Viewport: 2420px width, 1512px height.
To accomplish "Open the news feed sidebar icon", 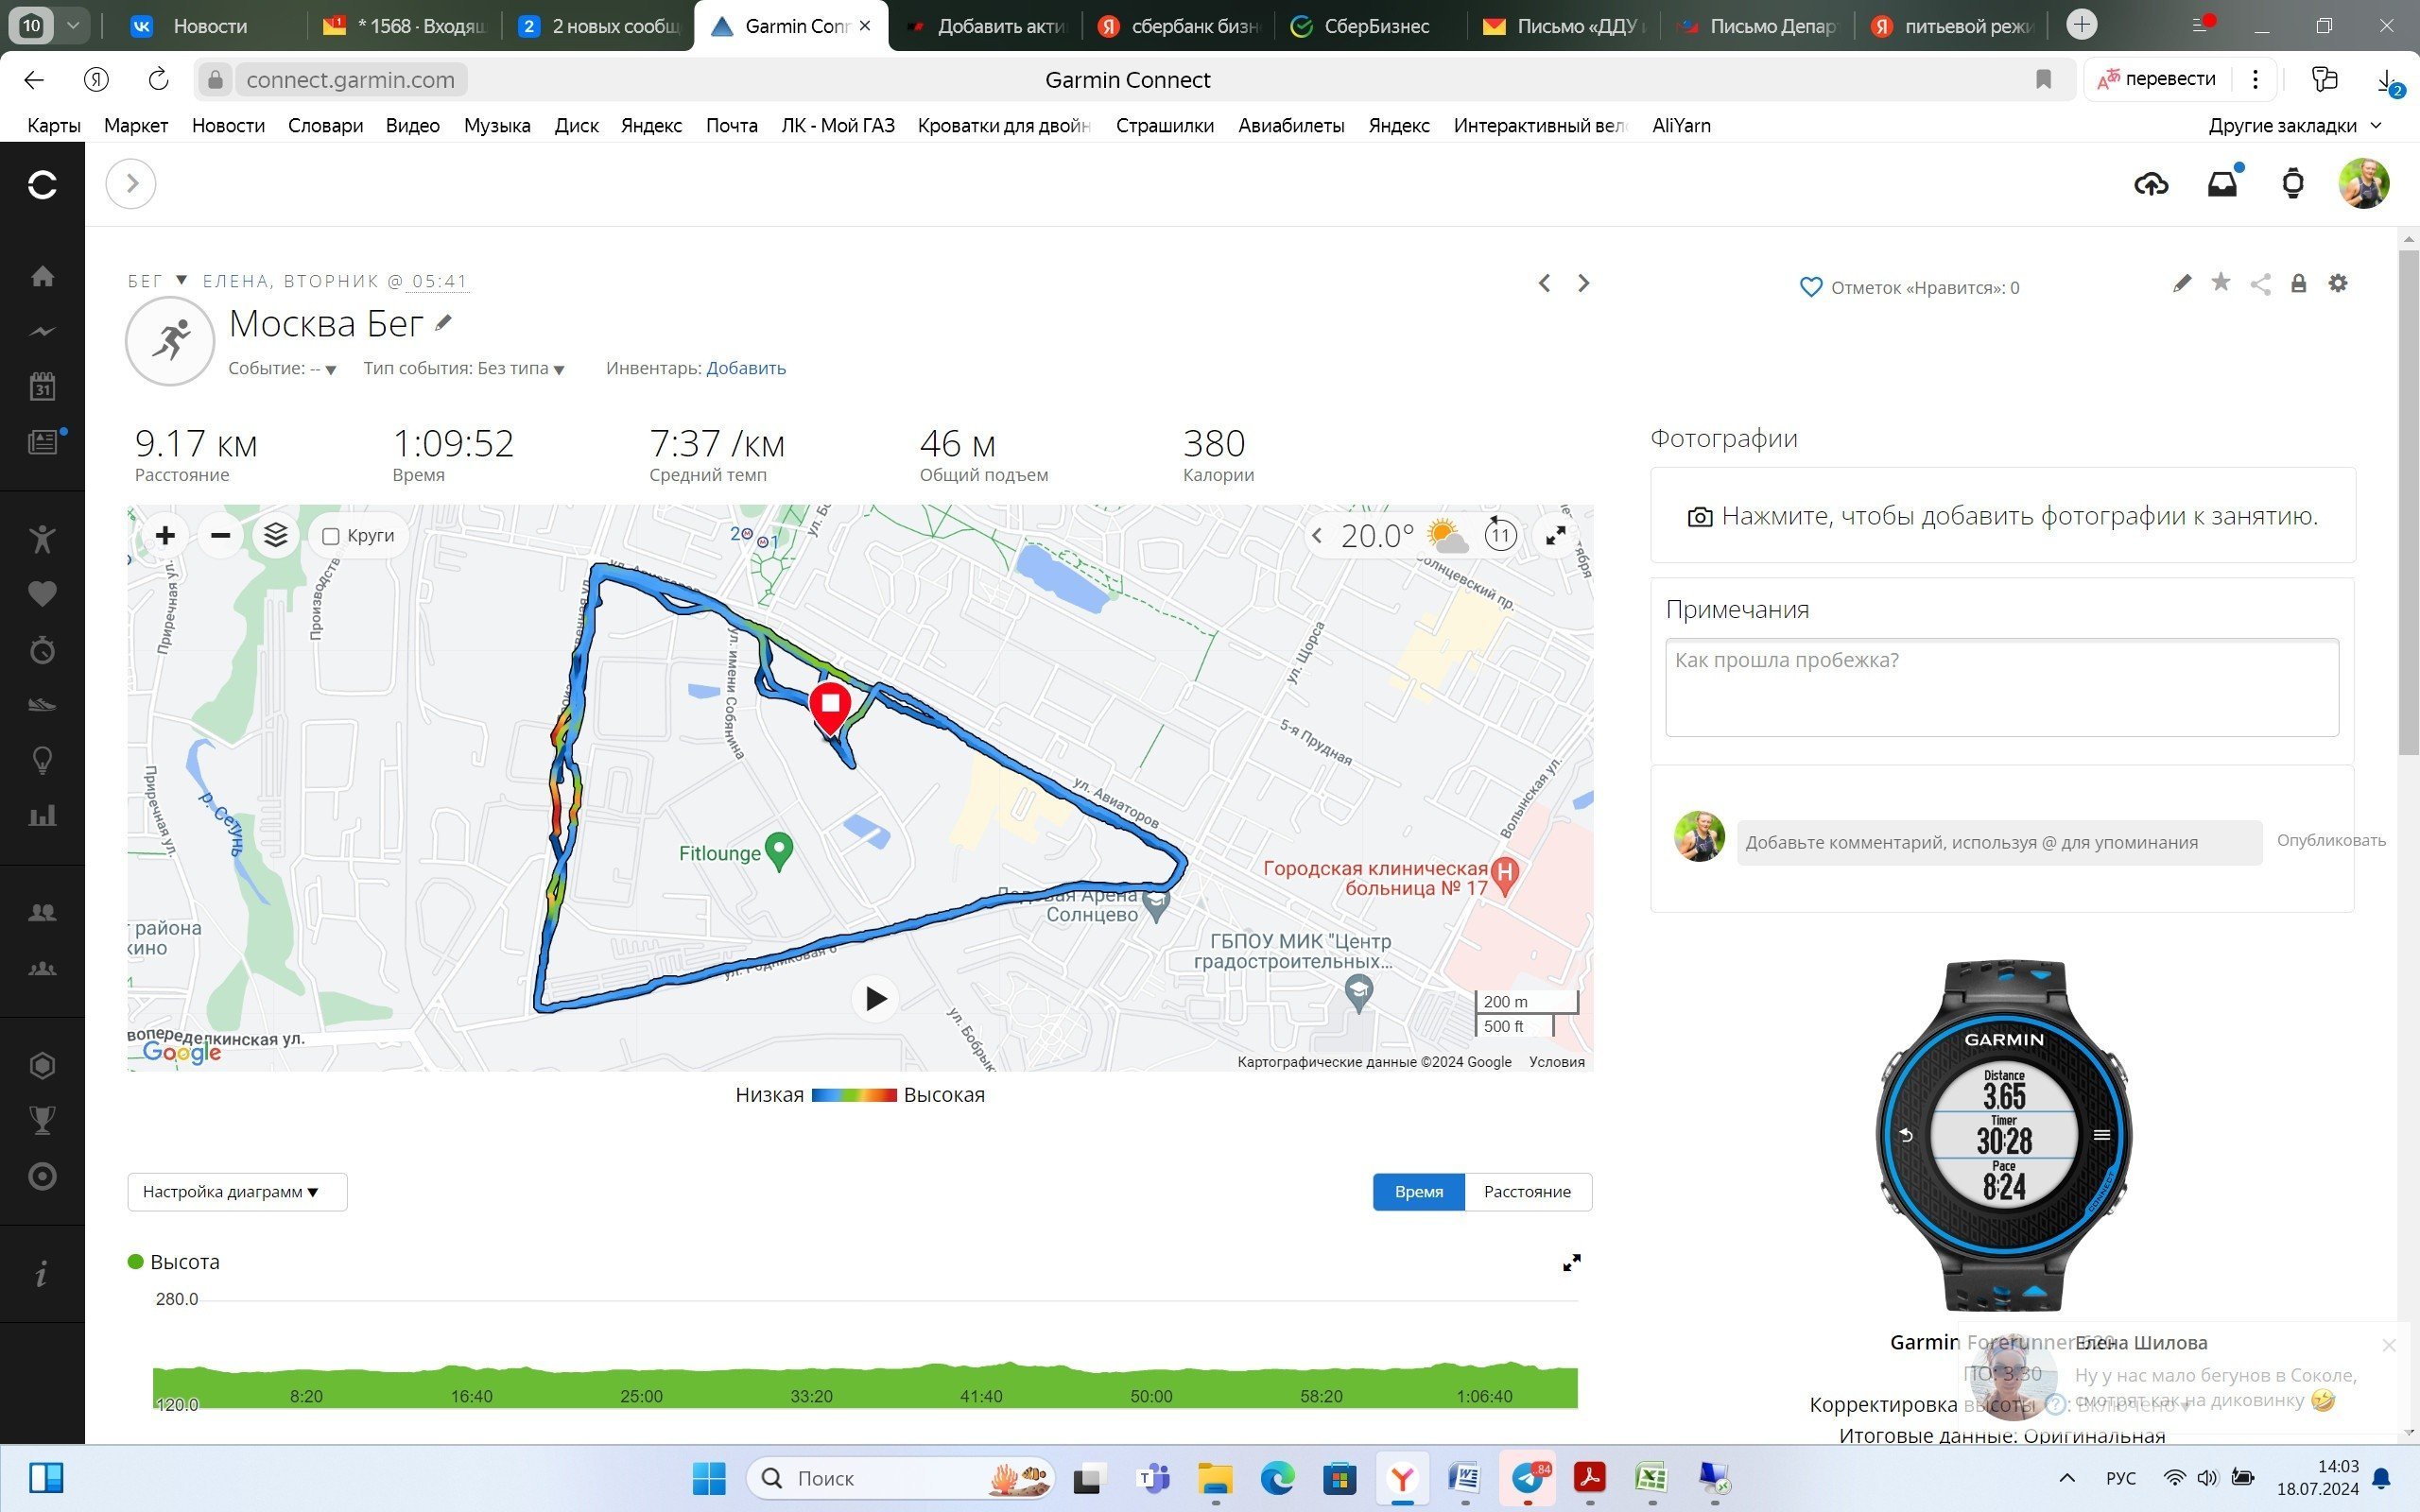I will (42, 442).
